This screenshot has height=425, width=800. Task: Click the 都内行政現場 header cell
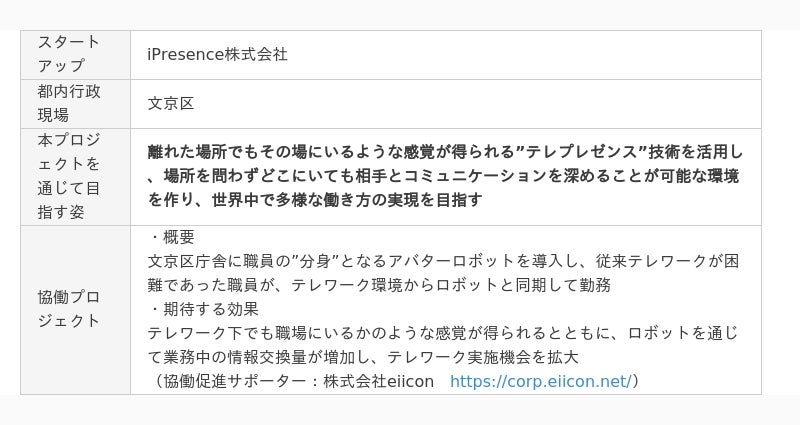69,103
